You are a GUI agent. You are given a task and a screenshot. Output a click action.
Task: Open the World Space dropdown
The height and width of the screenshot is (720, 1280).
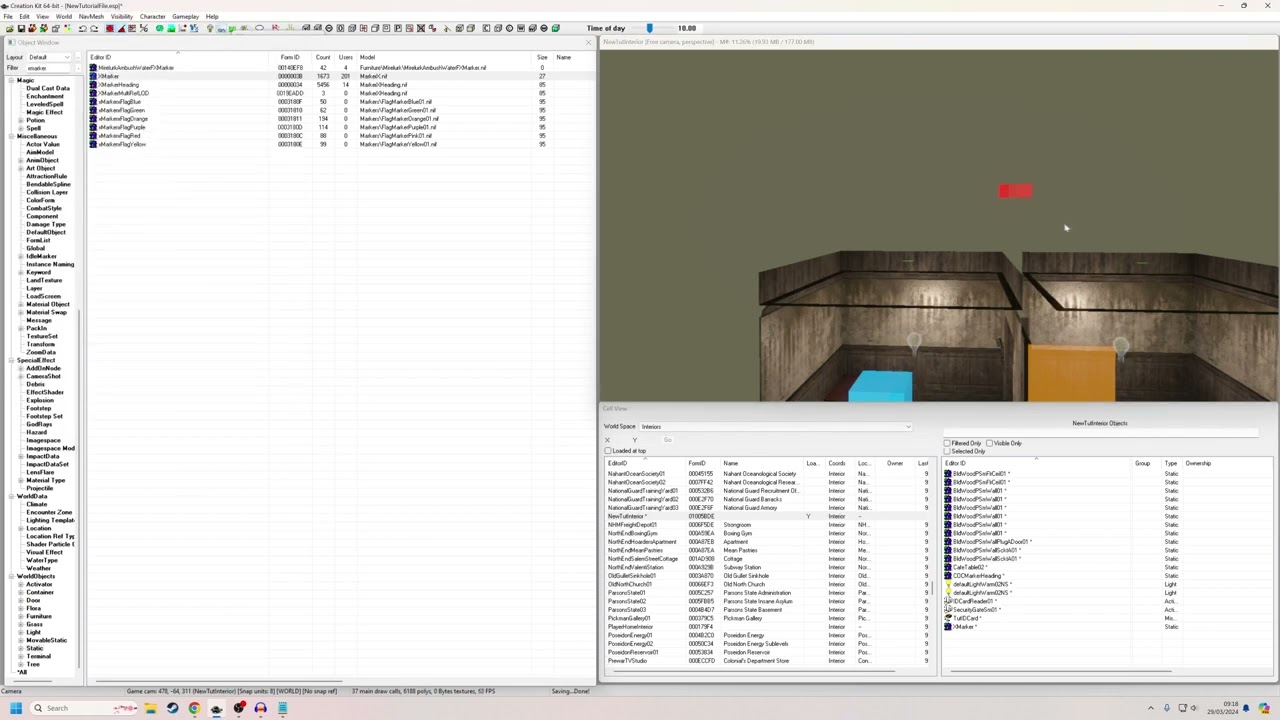pyautogui.click(x=776, y=427)
